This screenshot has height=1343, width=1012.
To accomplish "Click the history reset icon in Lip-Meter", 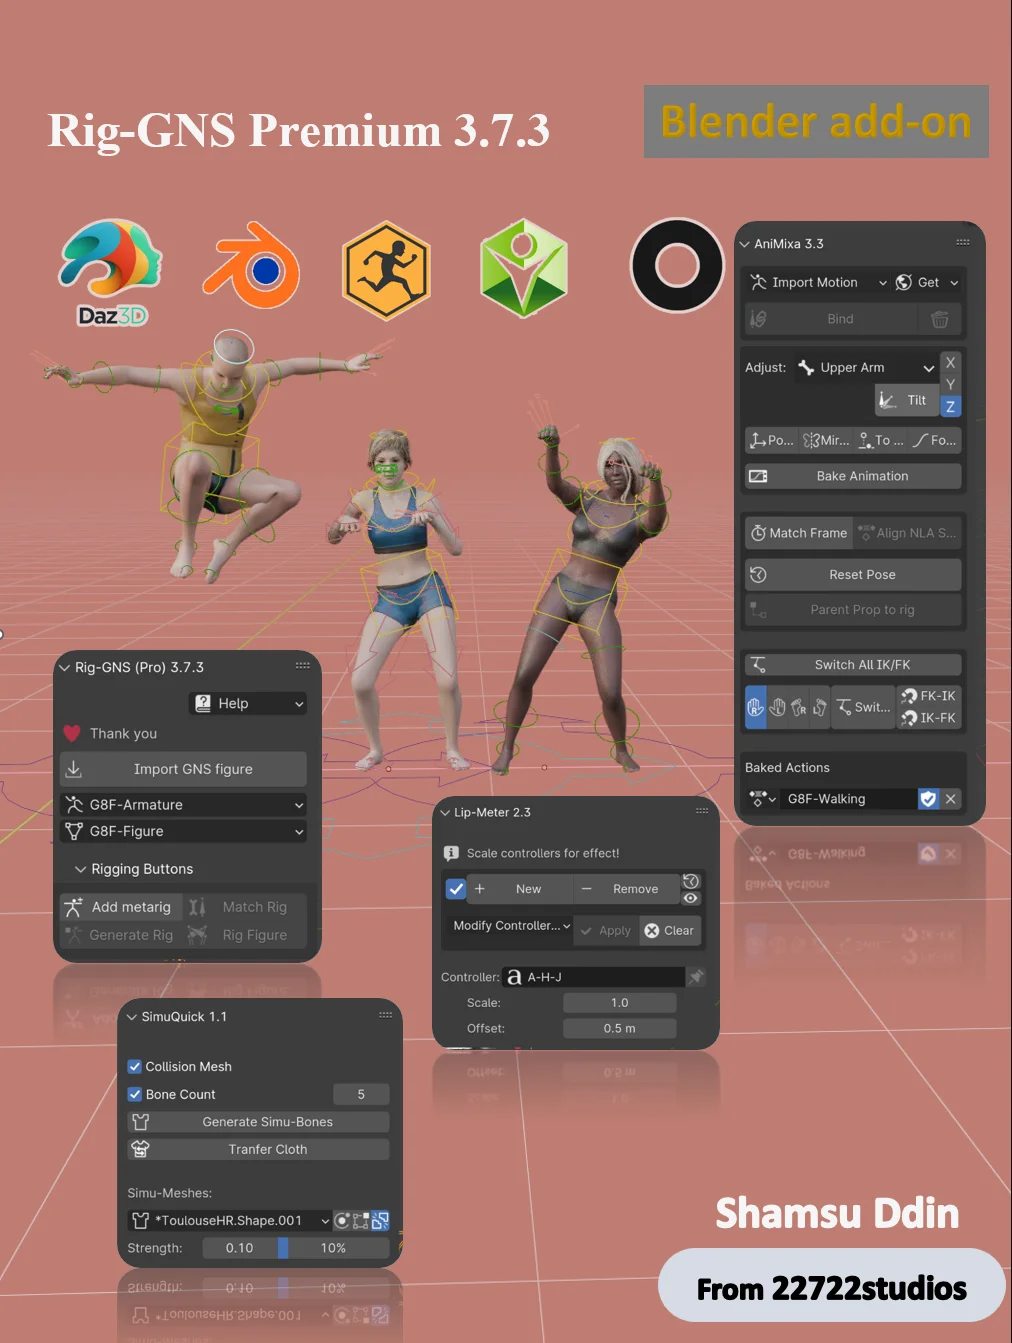I will coord(691,881).
